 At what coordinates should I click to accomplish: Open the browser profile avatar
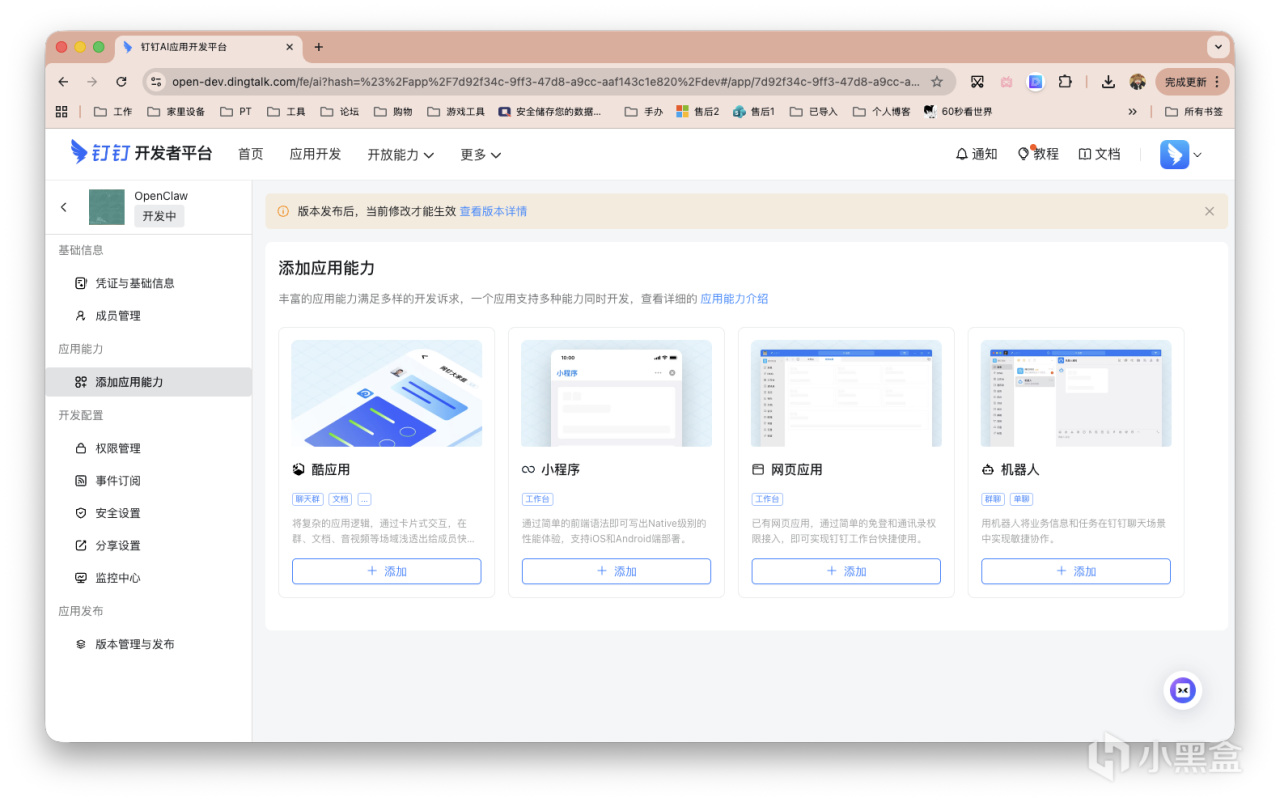coord(1137,82)
